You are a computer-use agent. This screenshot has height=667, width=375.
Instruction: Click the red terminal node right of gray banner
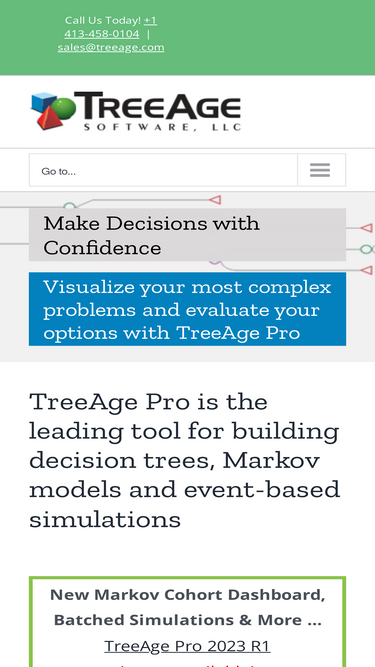[366, 228]
